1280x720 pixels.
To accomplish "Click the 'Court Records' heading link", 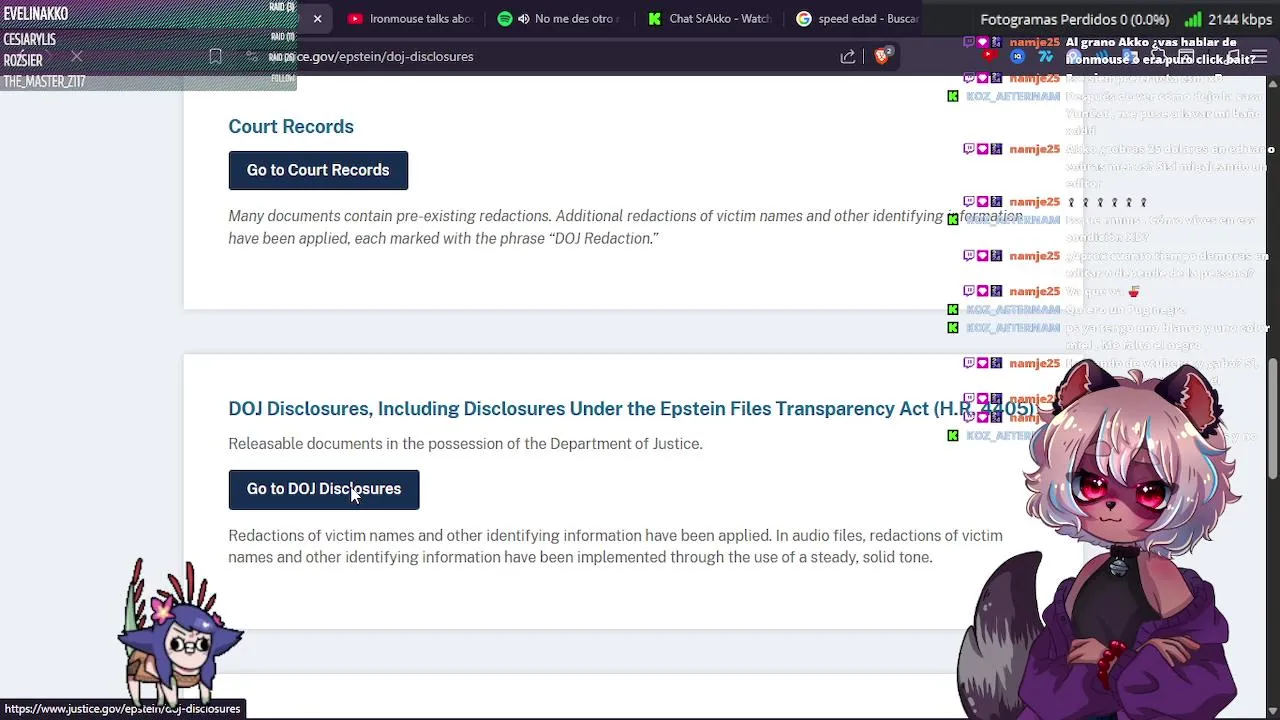I will 291,126.
